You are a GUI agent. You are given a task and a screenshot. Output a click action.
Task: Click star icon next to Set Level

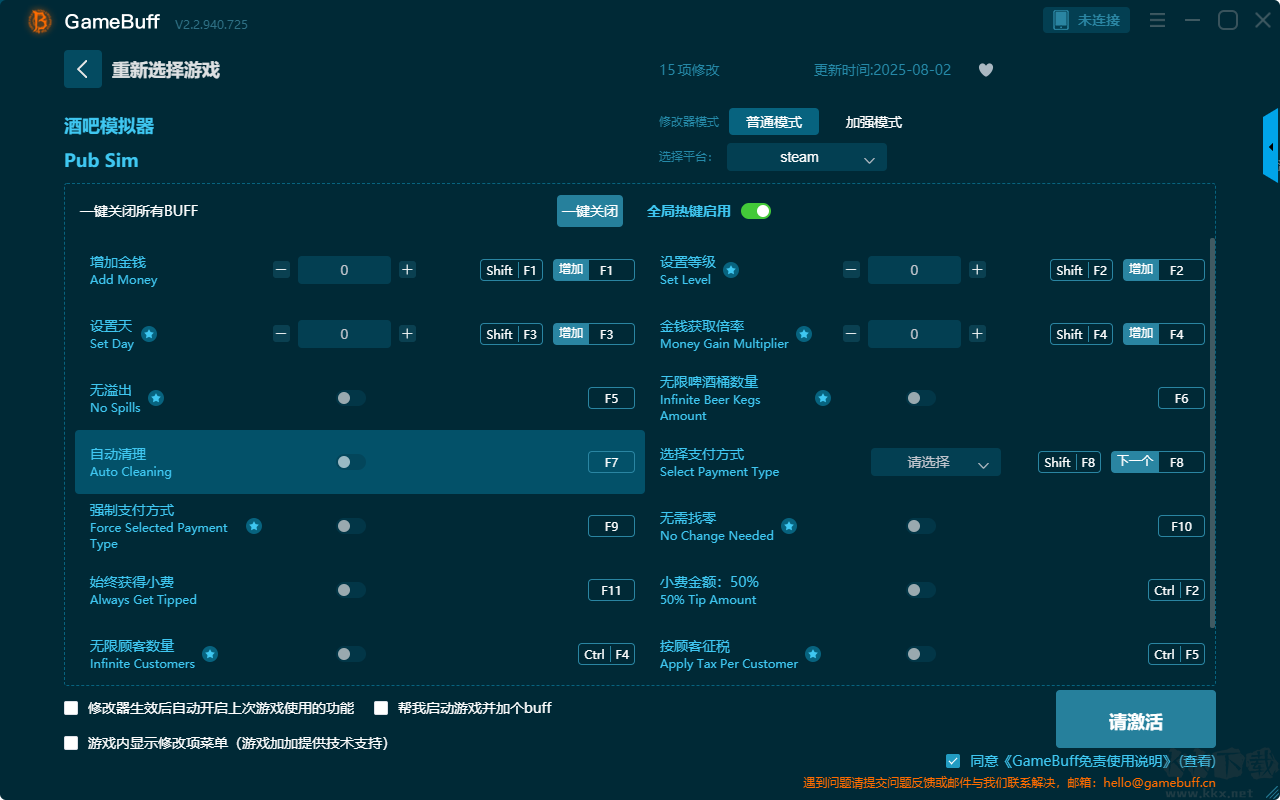pos(731,270)
